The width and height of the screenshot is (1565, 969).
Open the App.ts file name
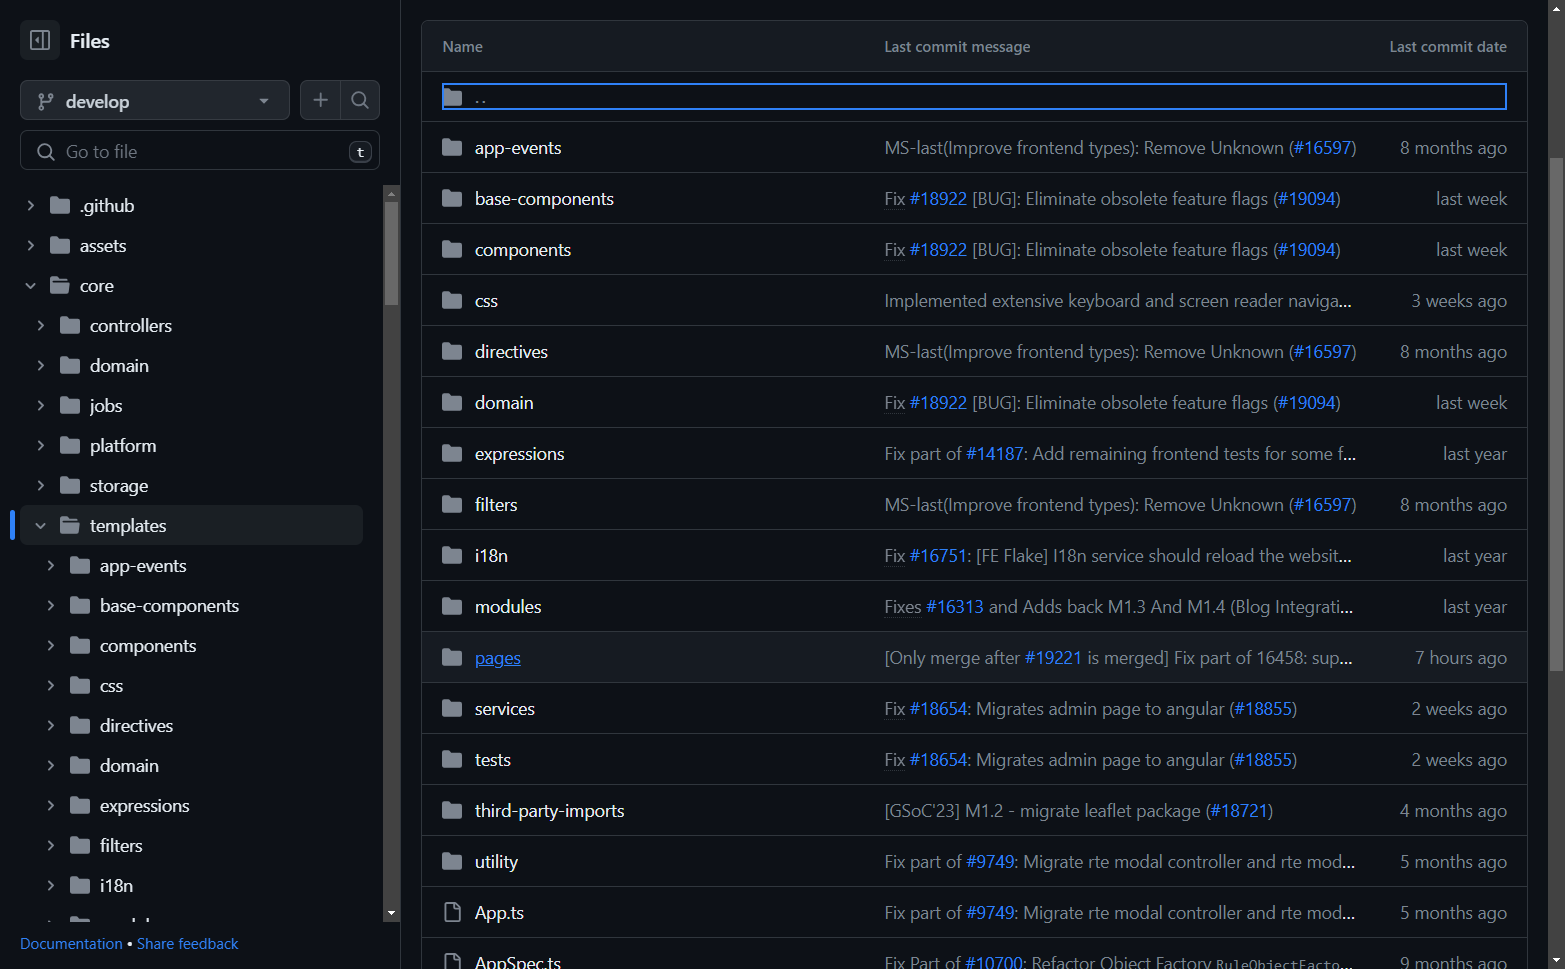tap(499, 912)
